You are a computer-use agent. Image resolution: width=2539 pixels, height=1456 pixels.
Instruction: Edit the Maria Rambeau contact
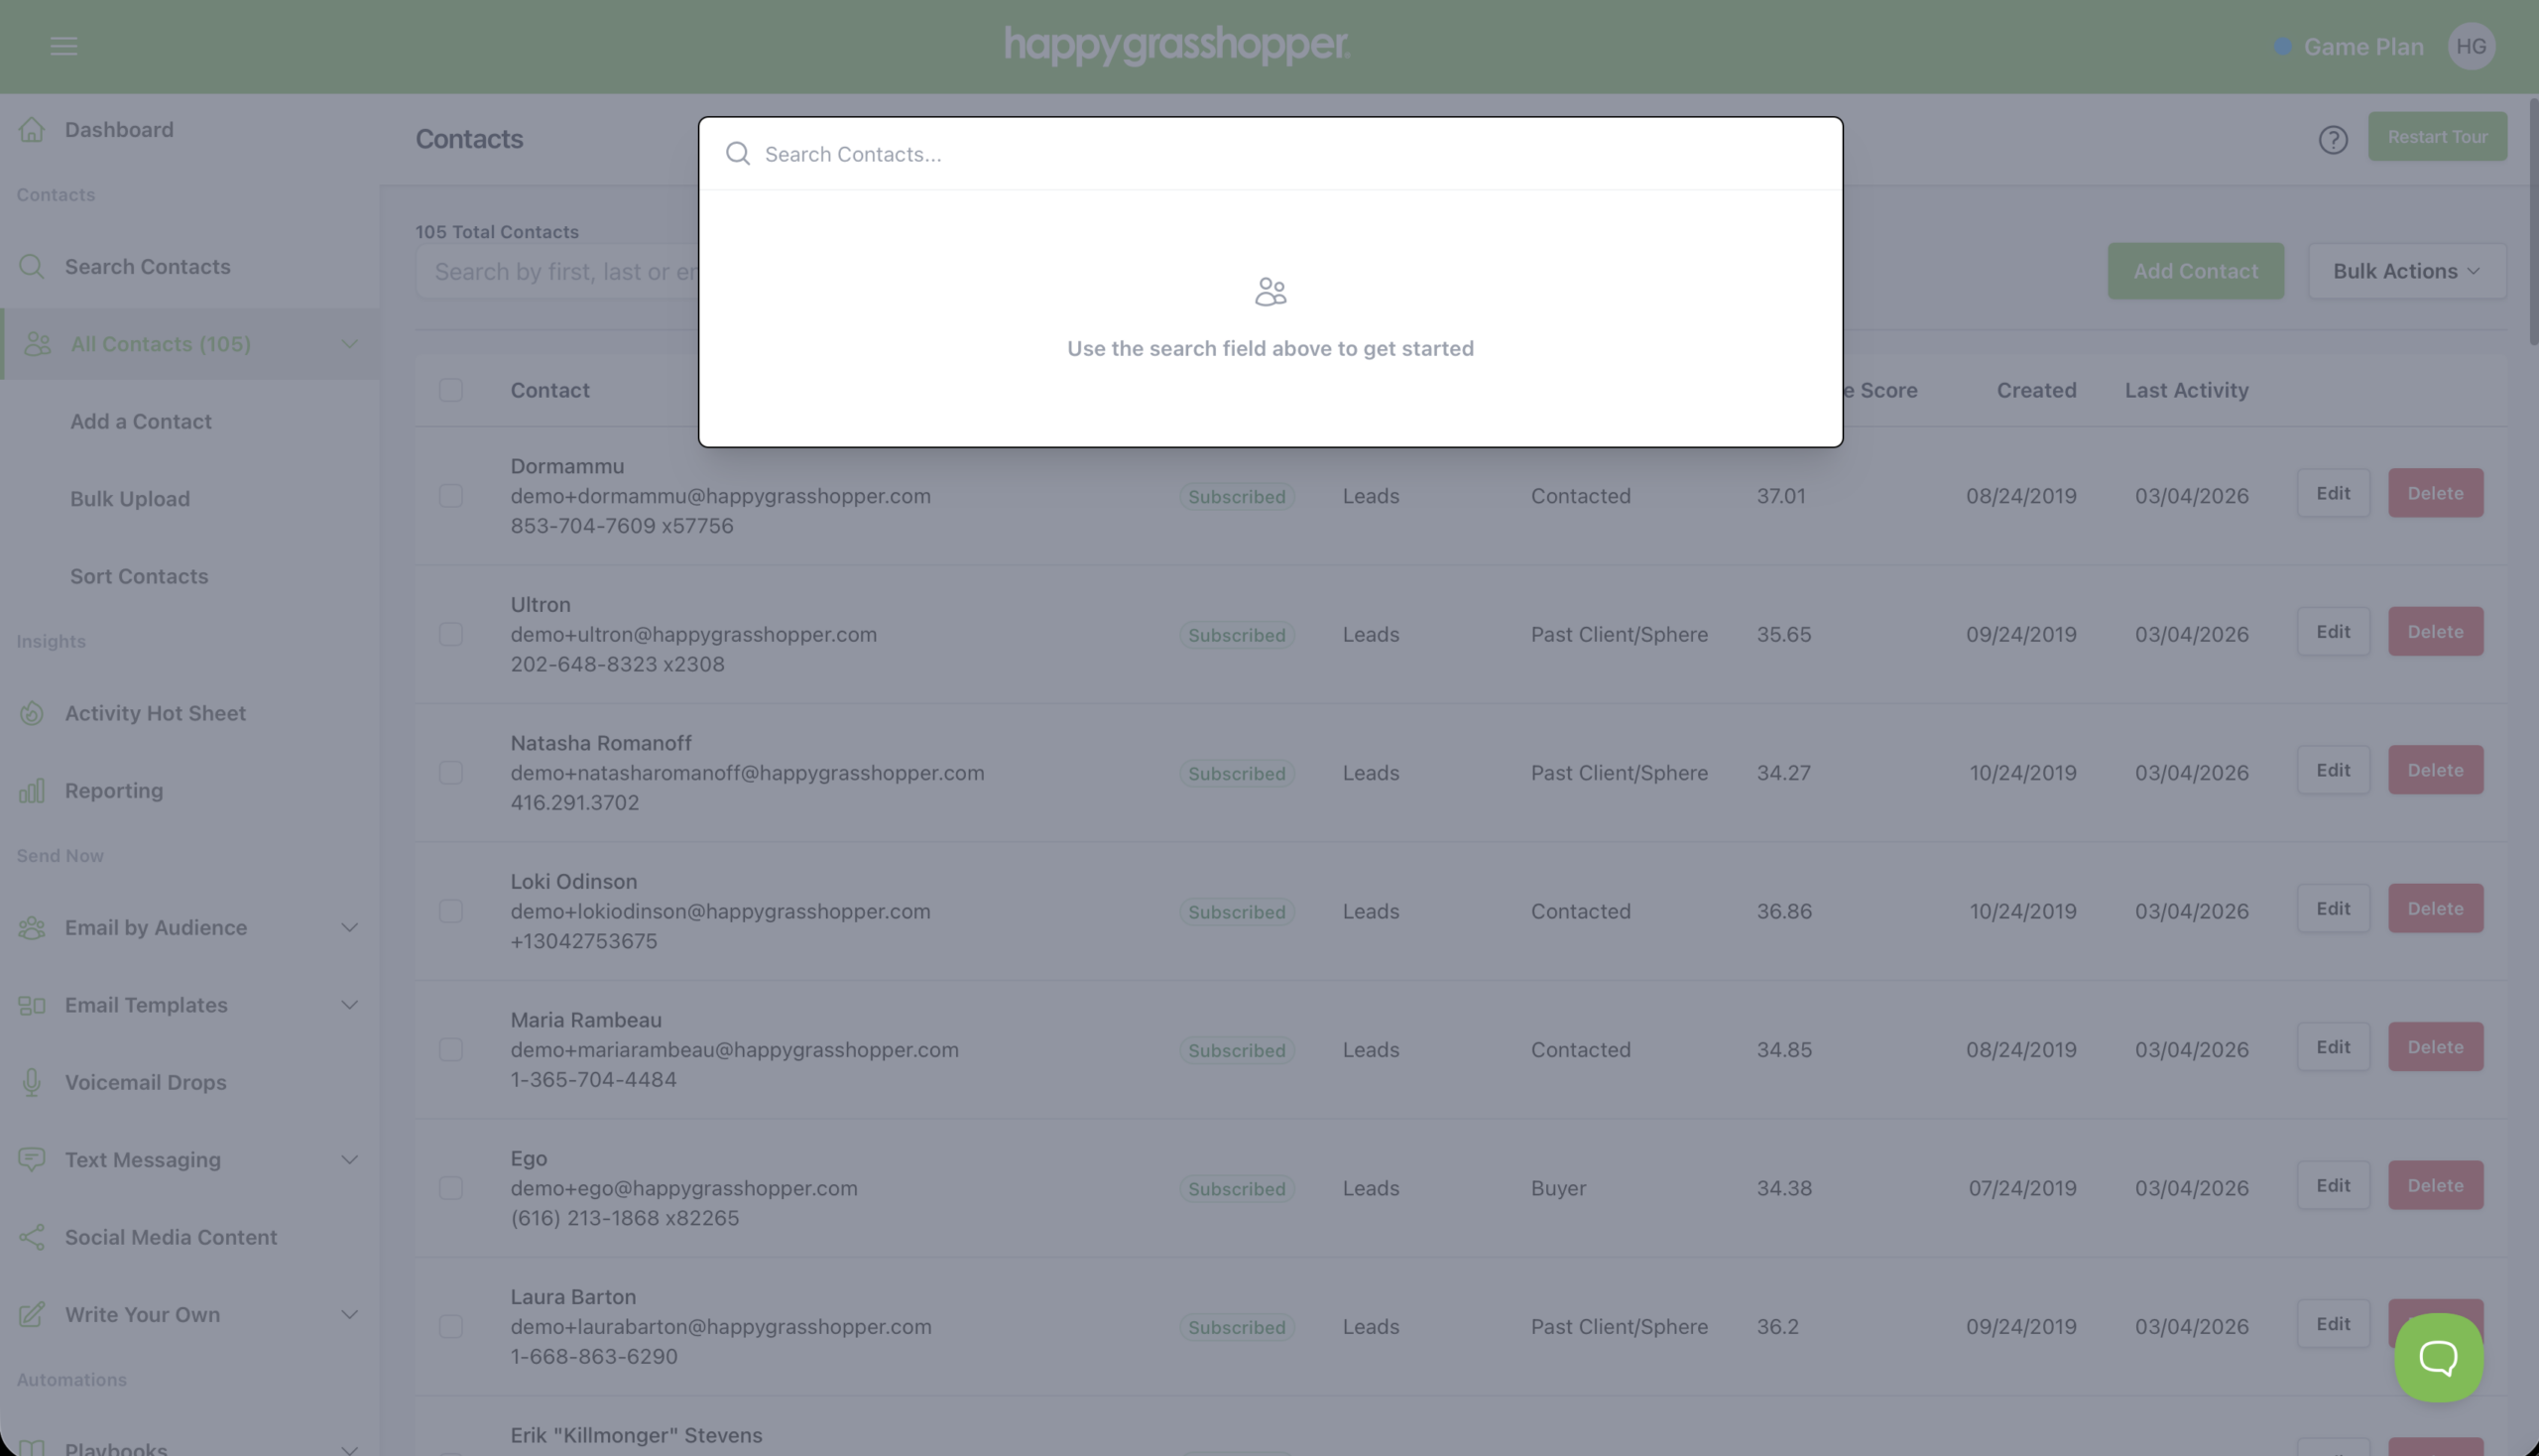click(2333, 1047)
